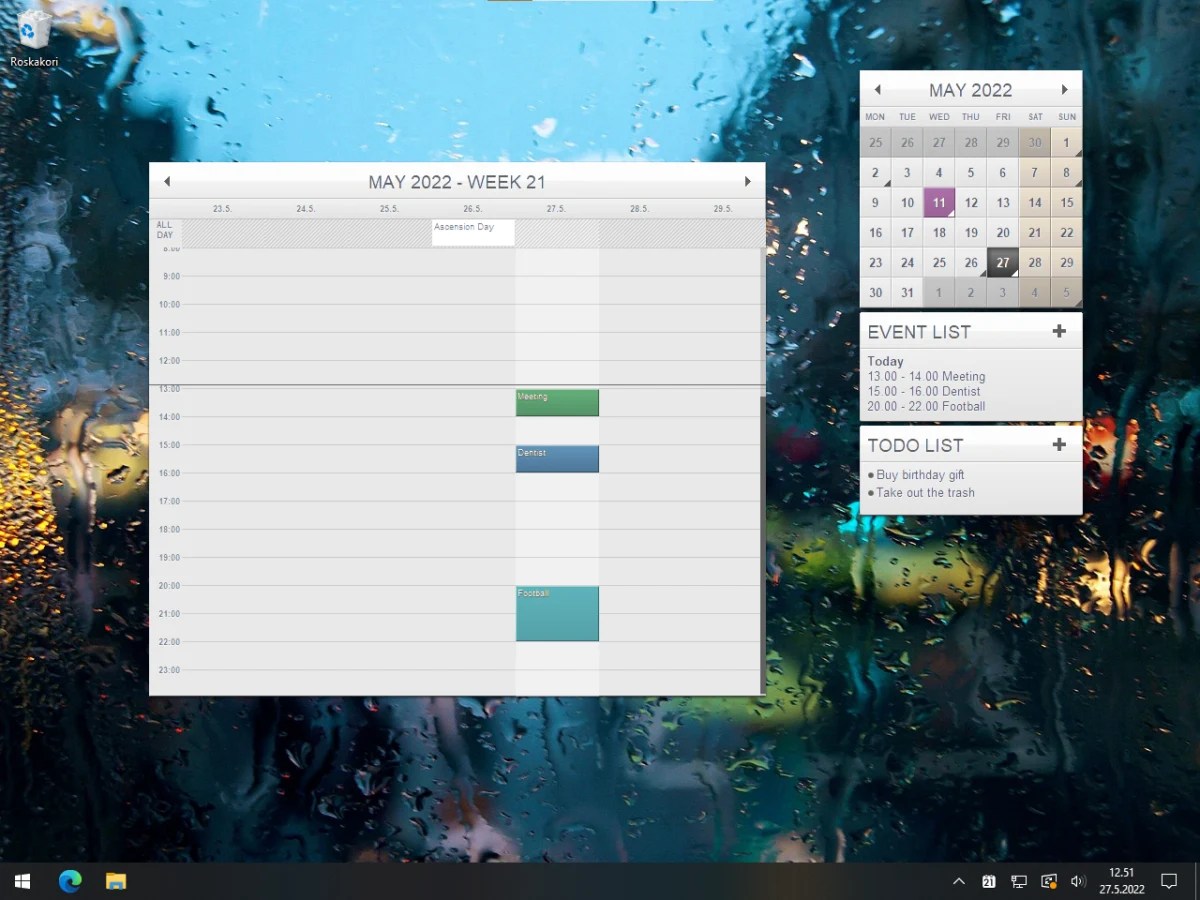
Task: Open the '20.00 - 22.00 Football' entry in Event List
Action: pos(926,405)
